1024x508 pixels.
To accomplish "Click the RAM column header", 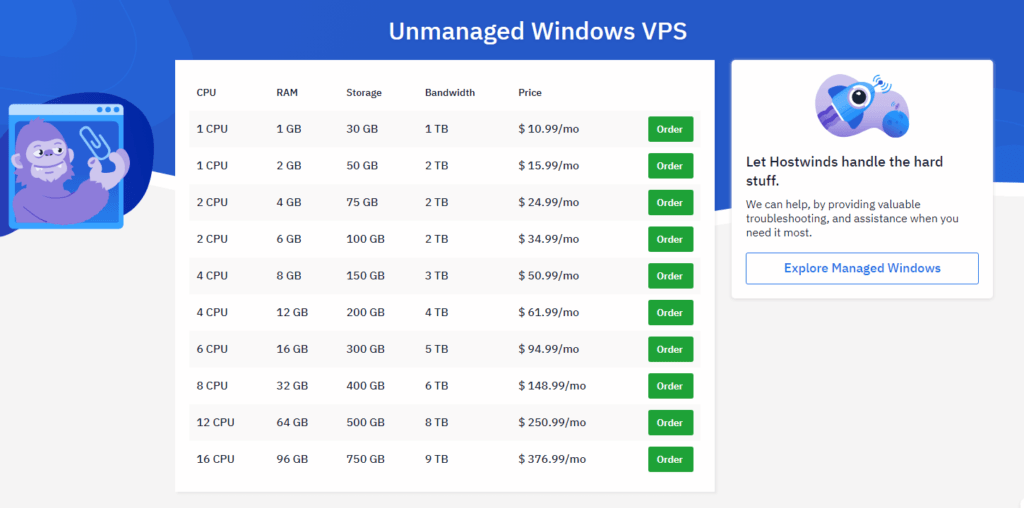I will tap(287, 93).
